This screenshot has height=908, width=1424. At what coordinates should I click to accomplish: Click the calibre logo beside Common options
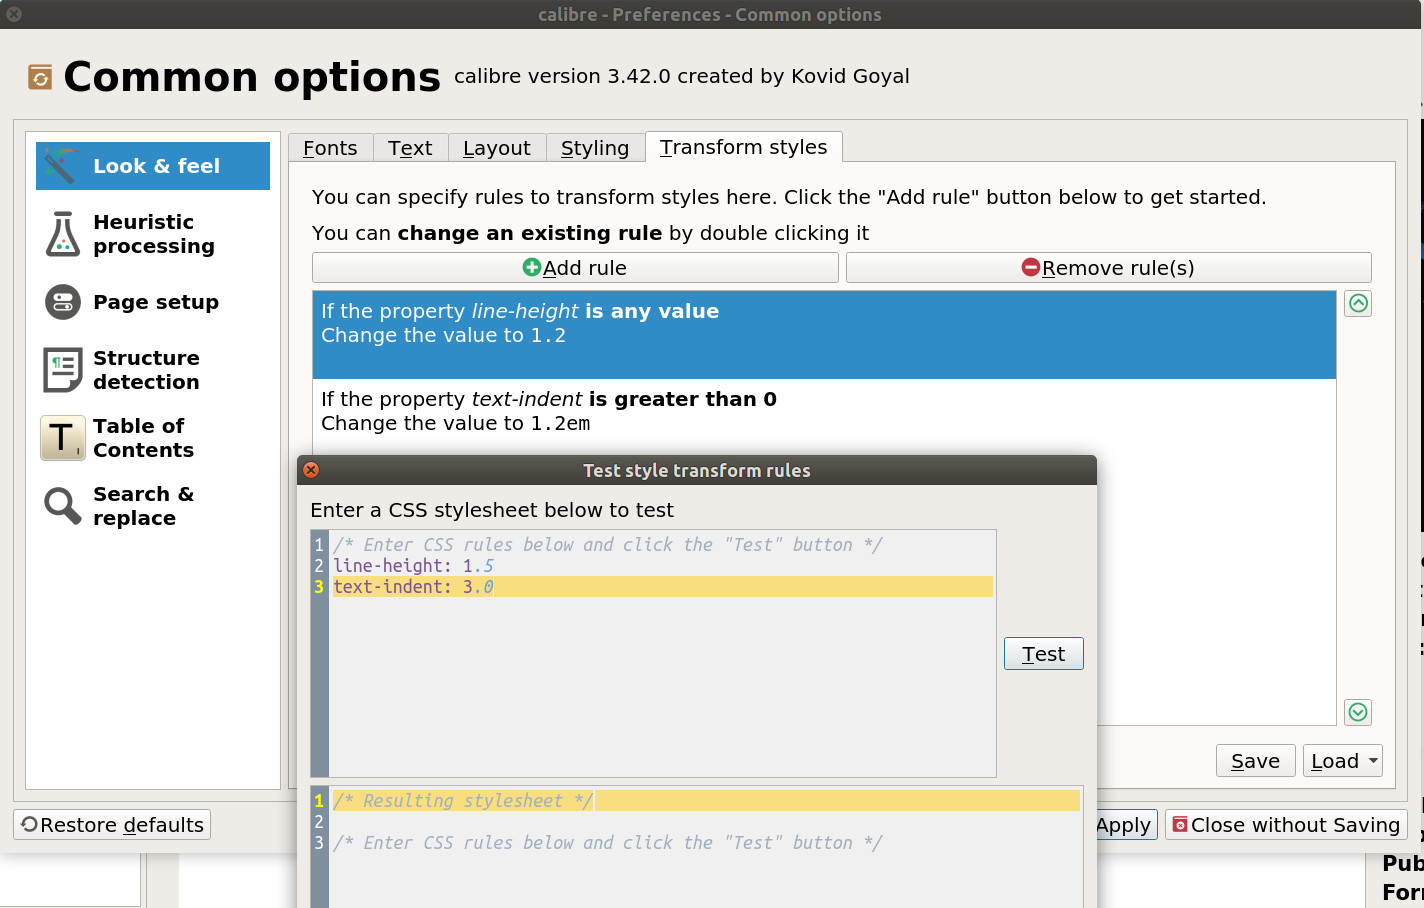tap(40, 77)
